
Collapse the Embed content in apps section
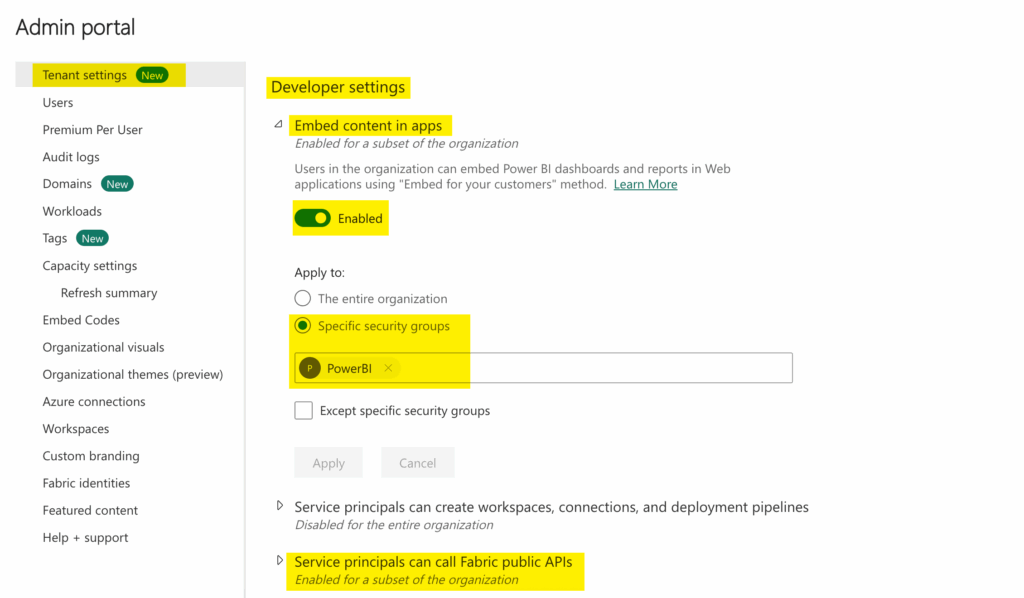click(x=279, y=125)
